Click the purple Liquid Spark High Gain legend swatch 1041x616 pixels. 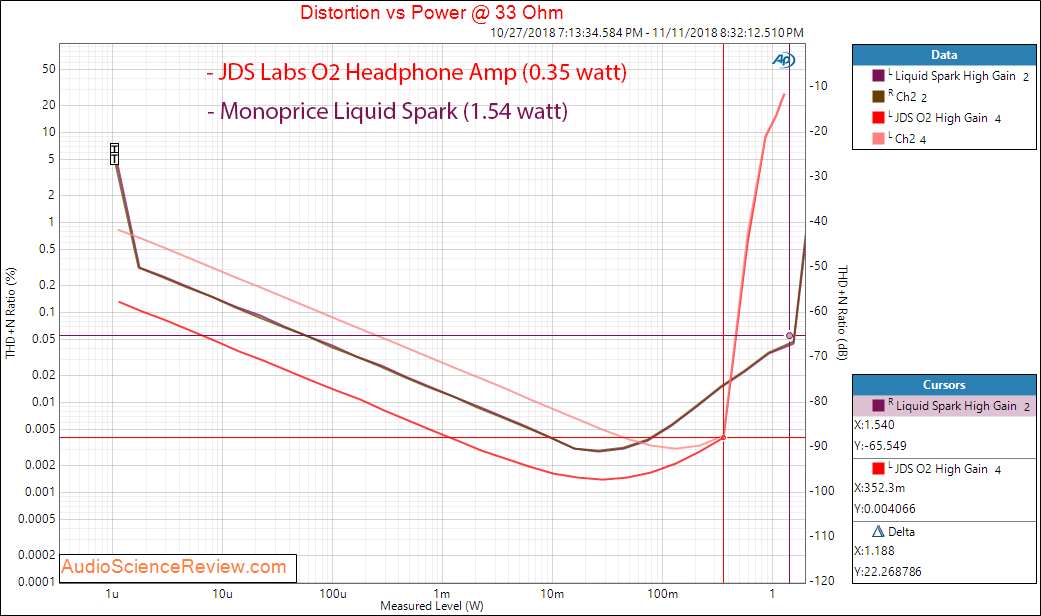[878, 76]
